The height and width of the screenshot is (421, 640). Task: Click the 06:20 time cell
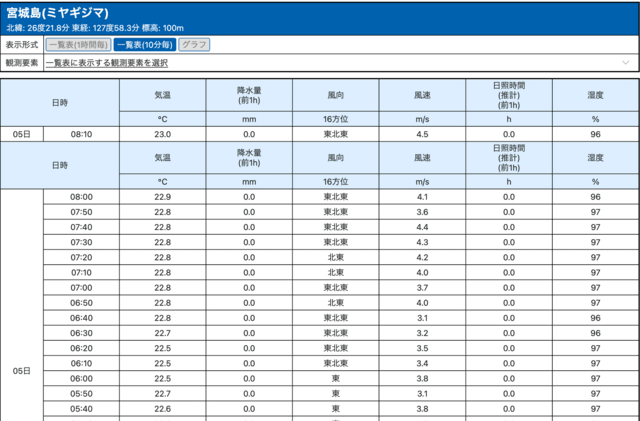(81, 348)
